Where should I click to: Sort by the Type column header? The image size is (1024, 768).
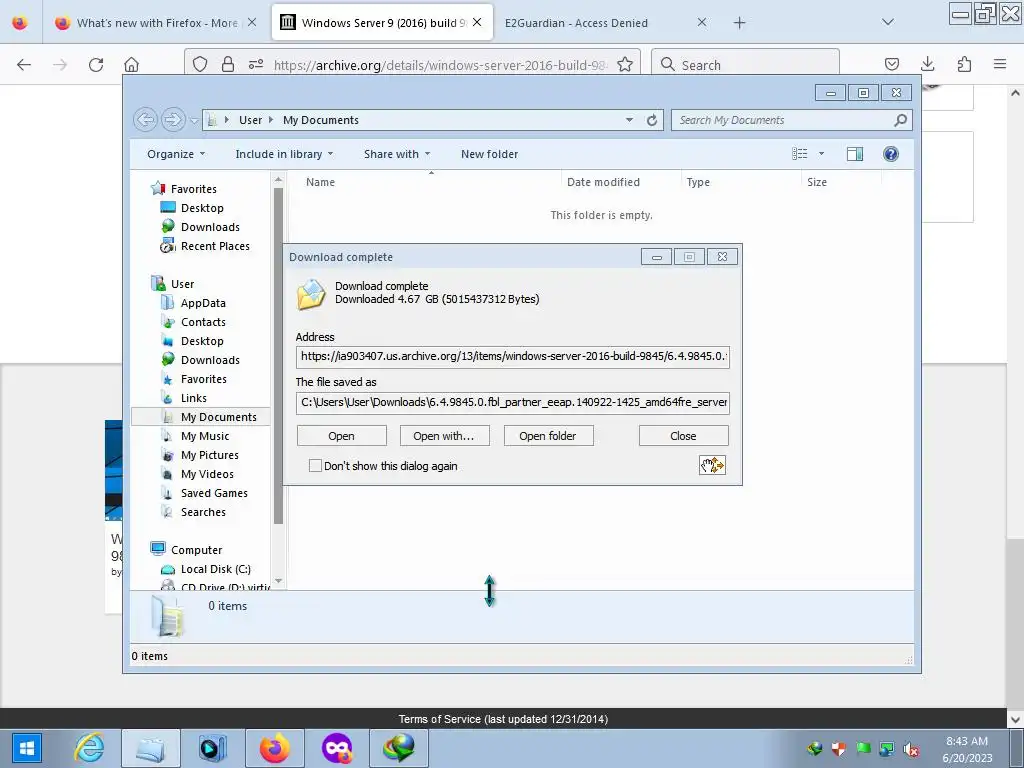(697, 182)
